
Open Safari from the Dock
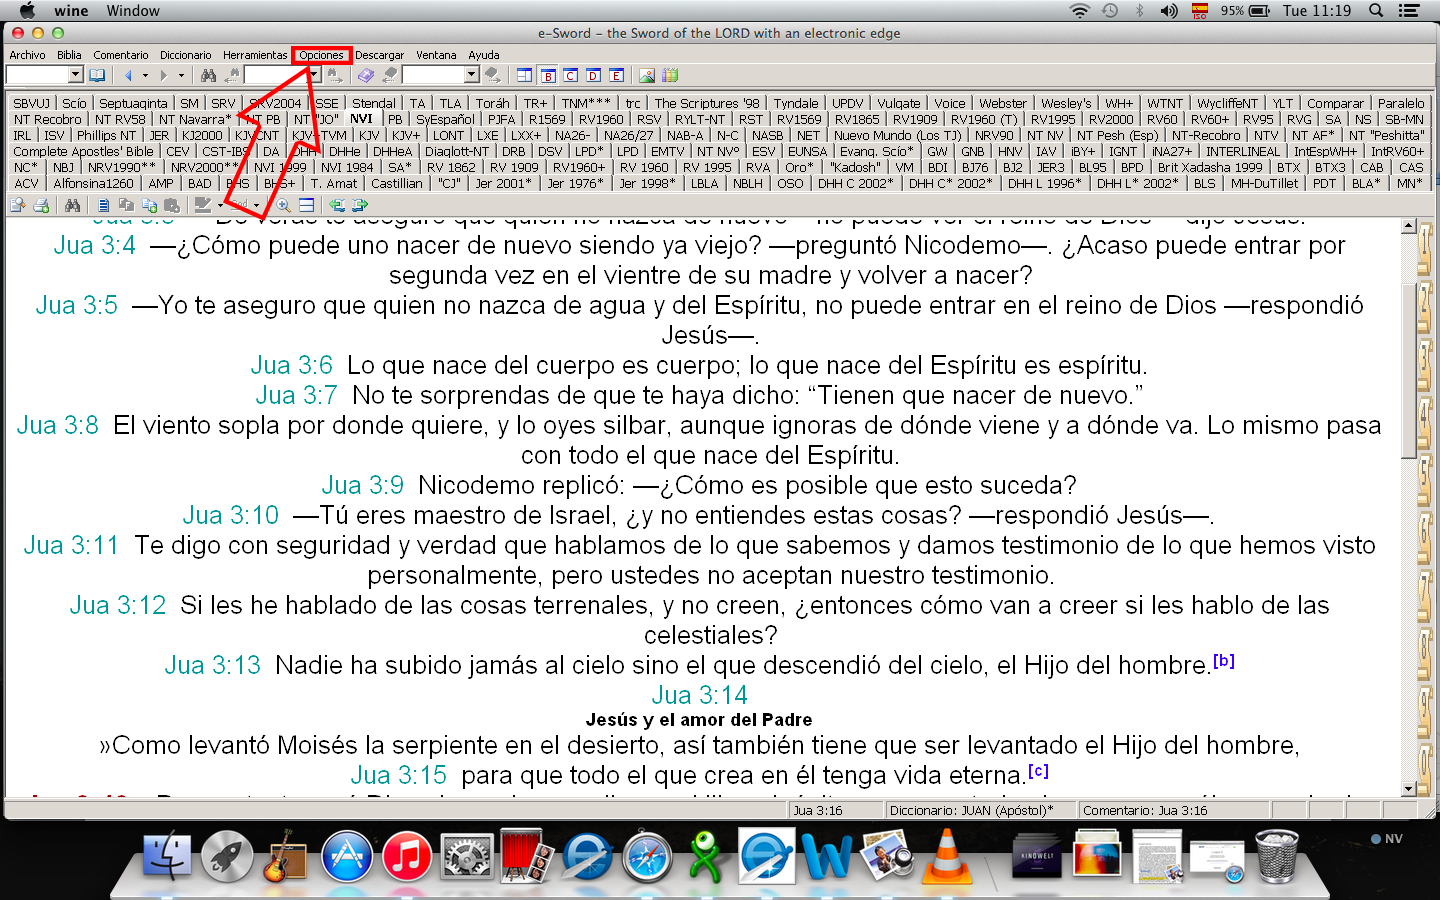coord(647,856)
